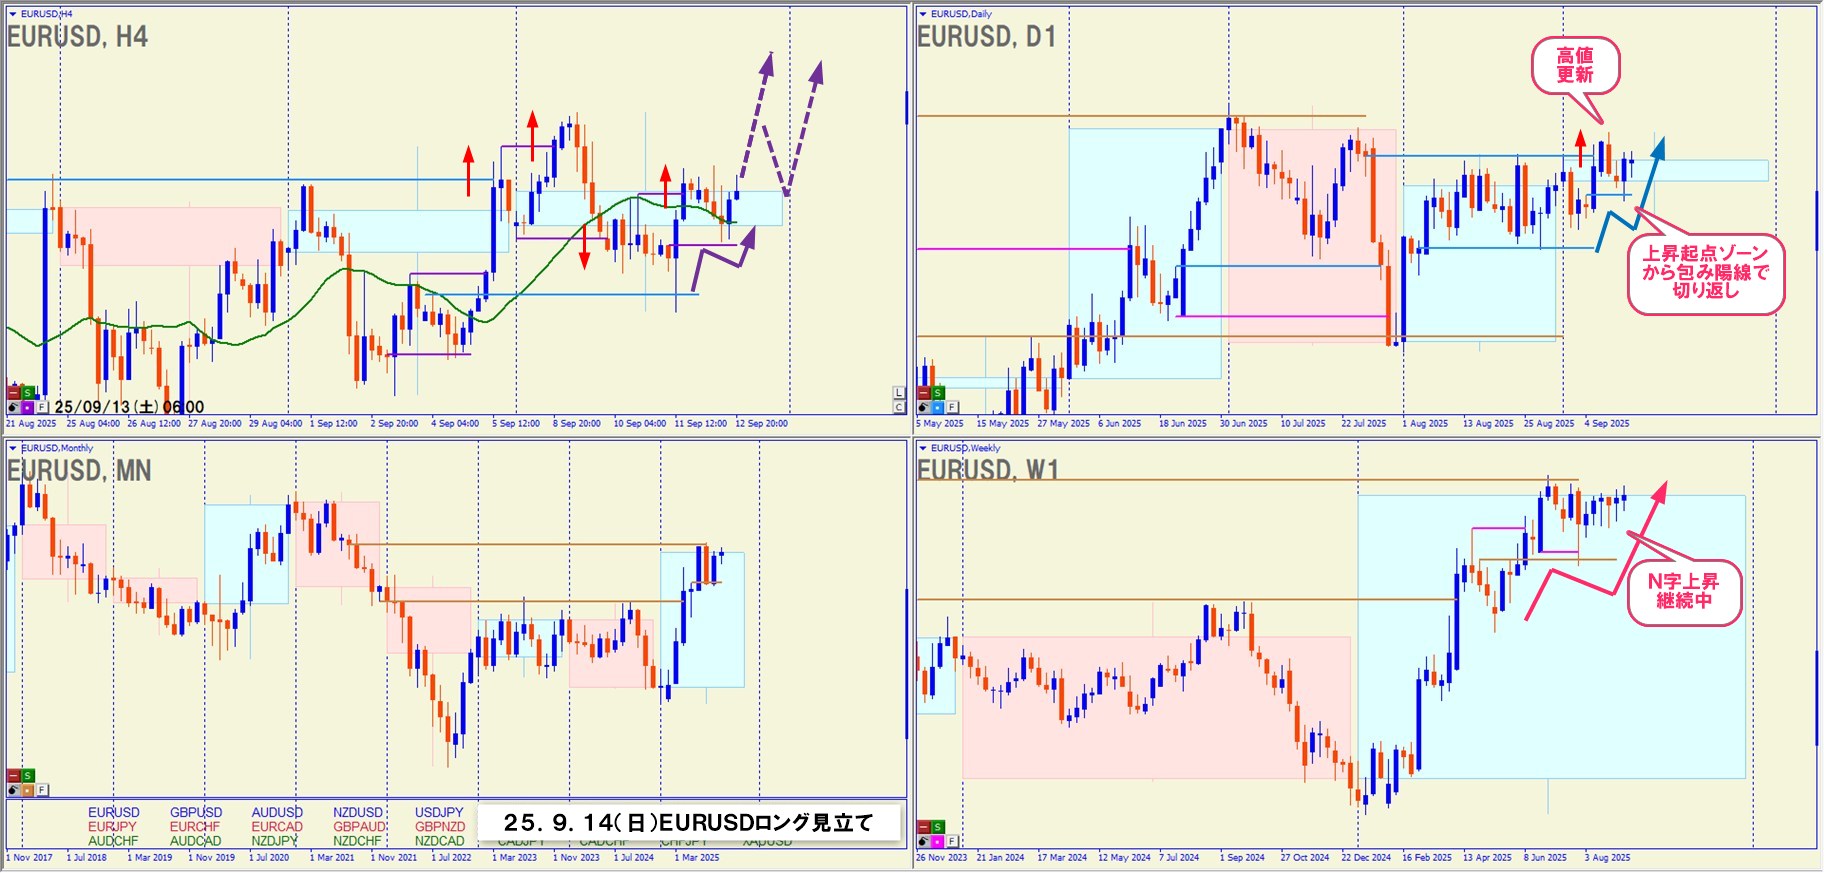Select the GBPUSD symbol label
The height and width of the screenshot is (873, 1824).
196,813
